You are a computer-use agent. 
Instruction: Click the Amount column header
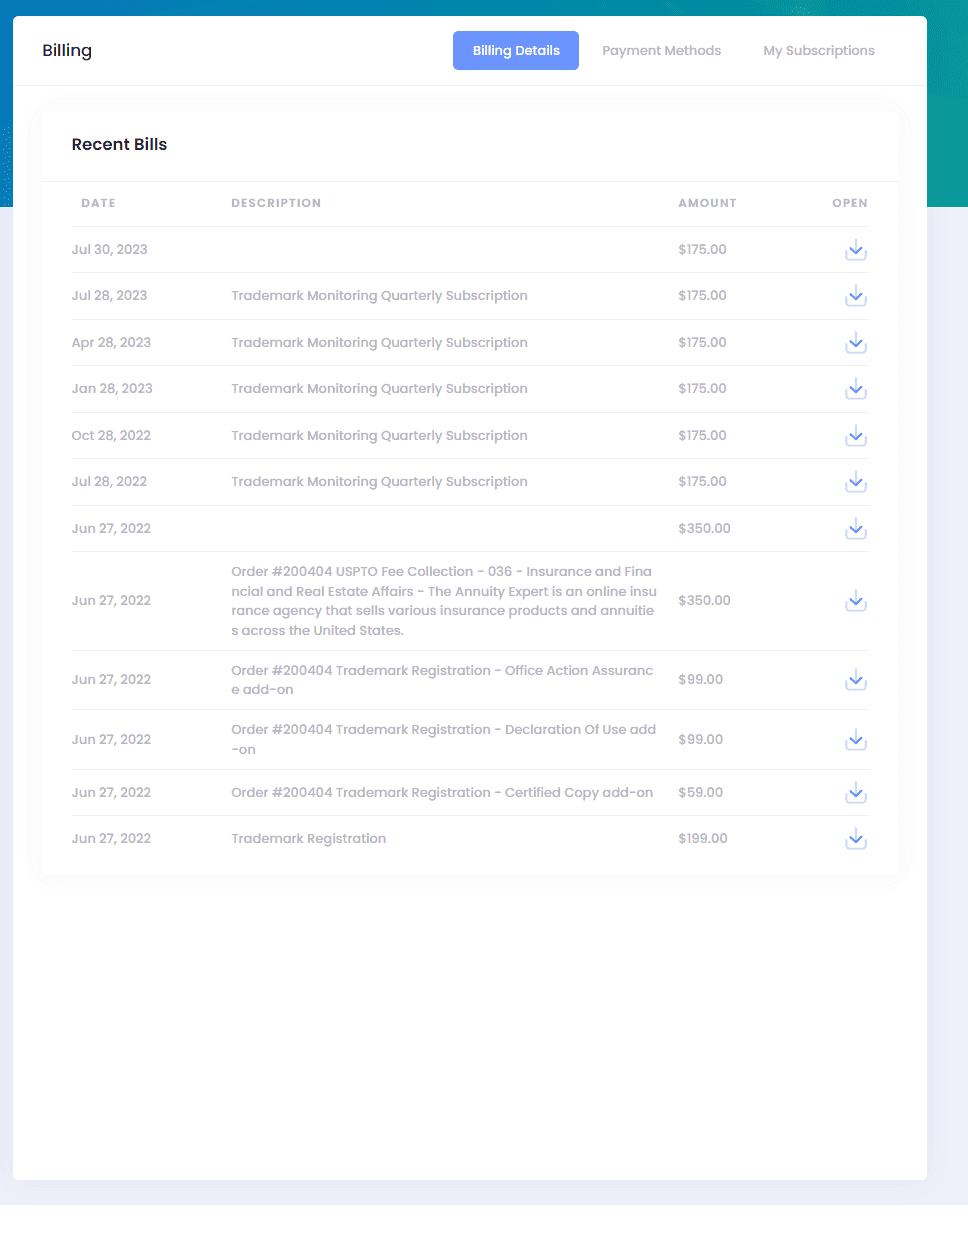[707, 203]
